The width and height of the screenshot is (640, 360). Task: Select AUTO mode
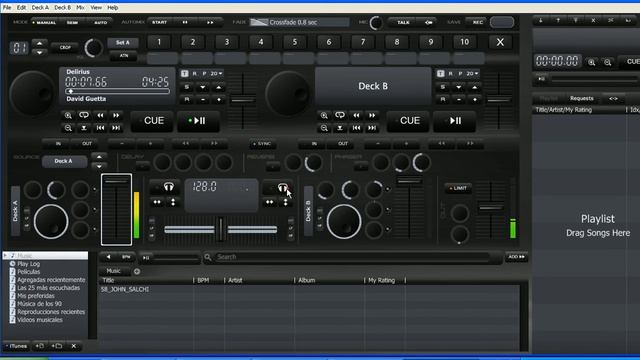100,22
